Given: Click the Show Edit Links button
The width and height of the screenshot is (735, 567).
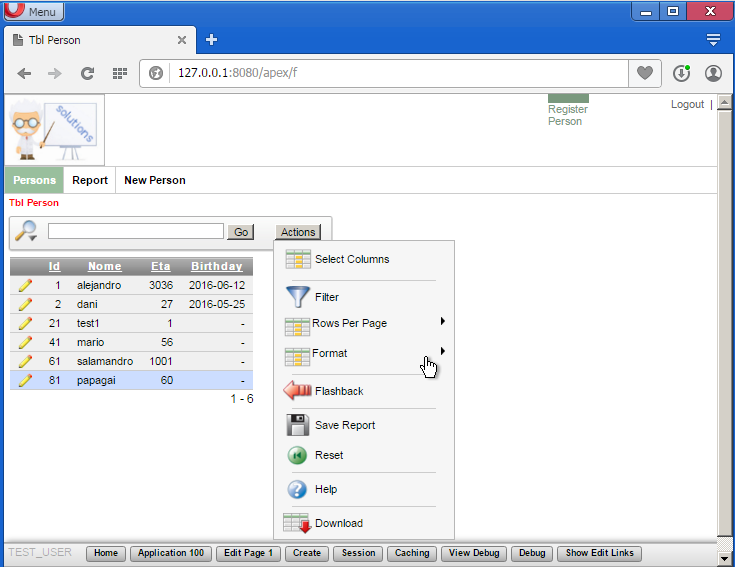Looking at the screenshot, I should [600, 553].
